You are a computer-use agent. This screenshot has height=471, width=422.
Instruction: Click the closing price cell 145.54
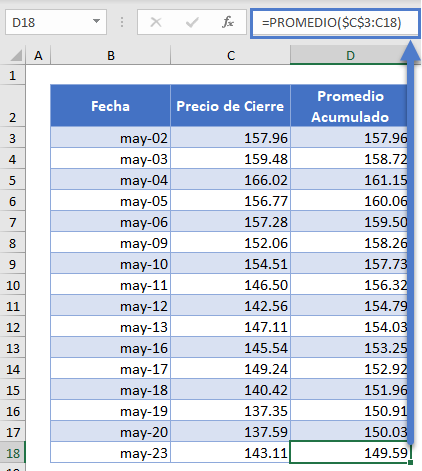pos(230,348)
